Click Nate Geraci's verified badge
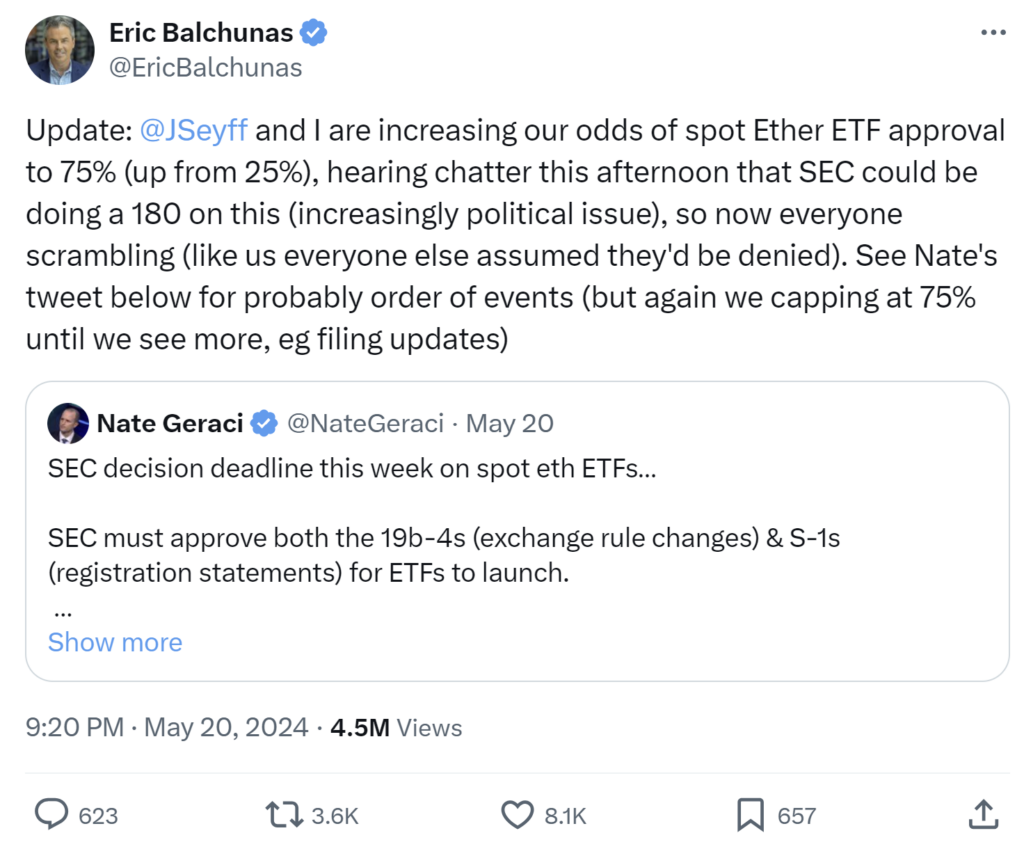The width and height of the screenshot is (1024, 849). (x=262, y=423)
